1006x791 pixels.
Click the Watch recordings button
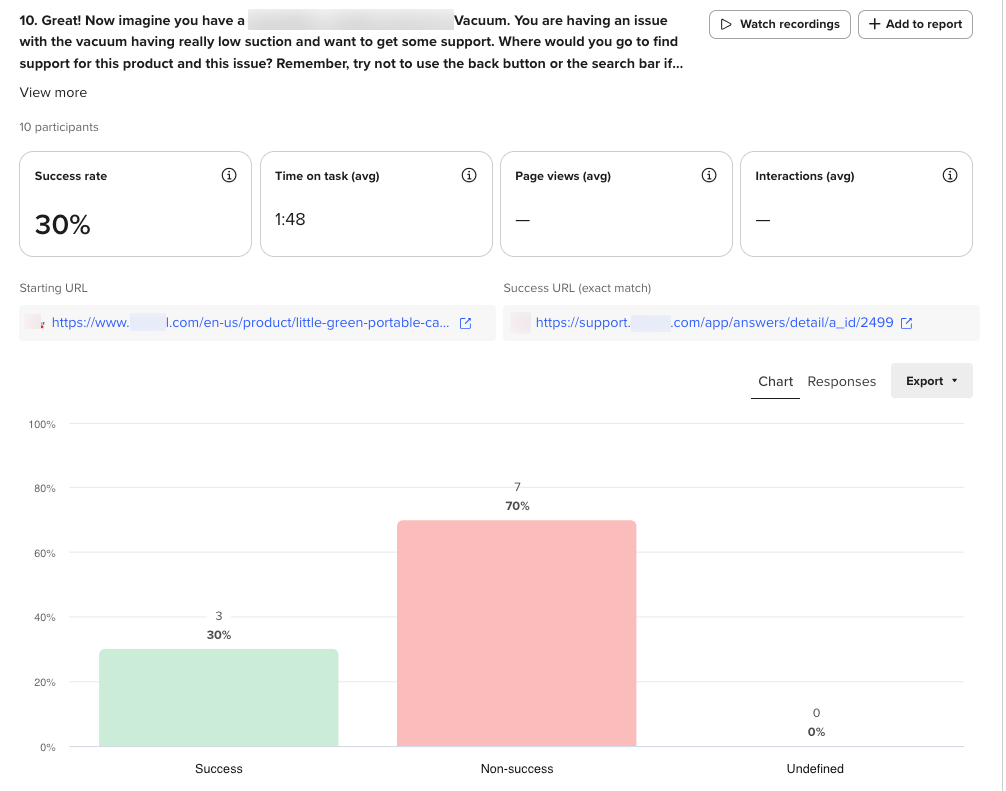click(780, 24)
